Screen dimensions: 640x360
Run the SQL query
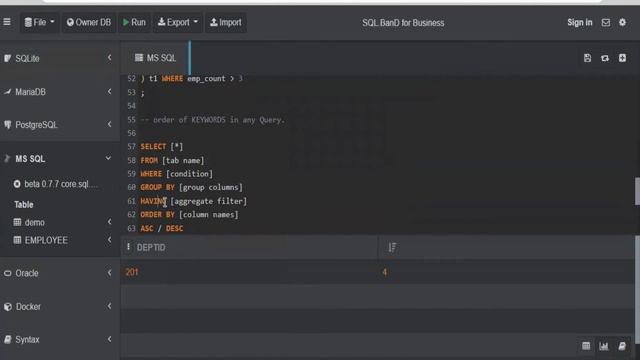(134, 22)
